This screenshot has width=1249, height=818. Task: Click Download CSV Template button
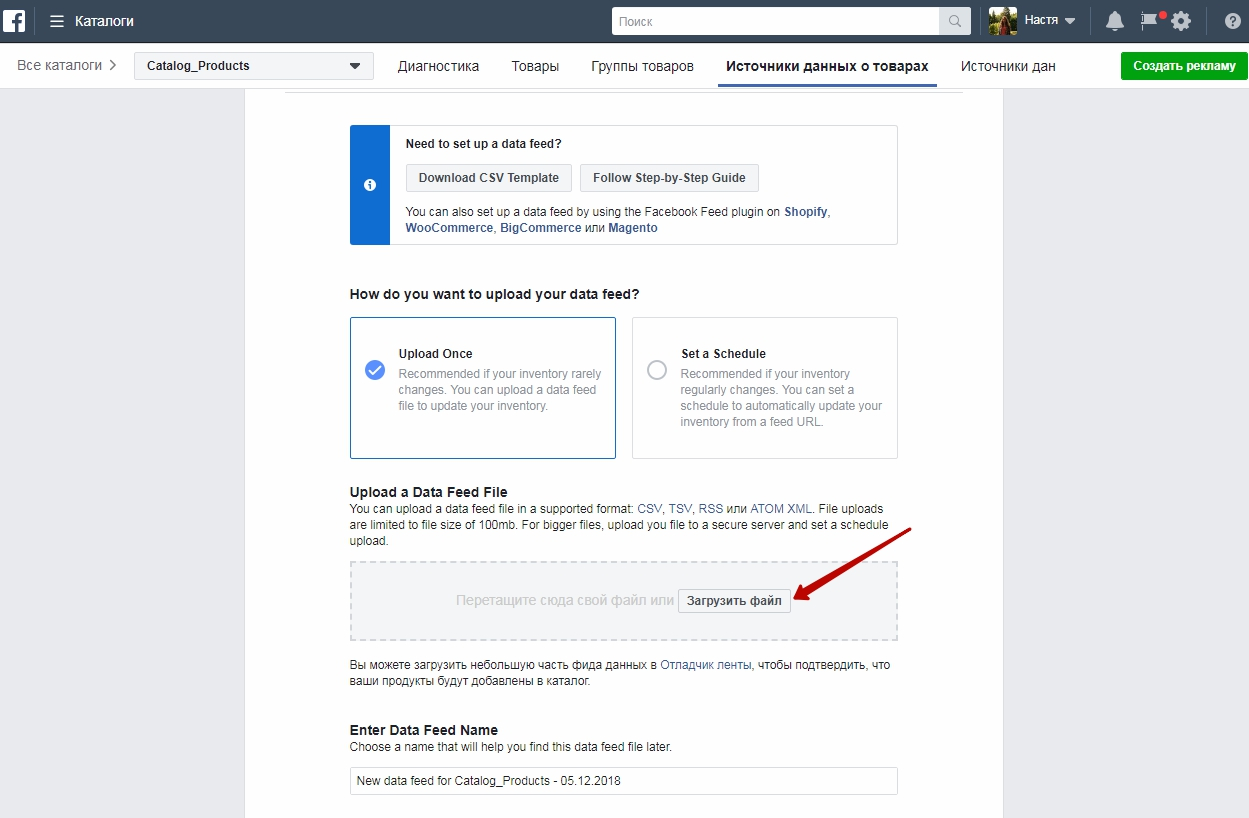489,178
